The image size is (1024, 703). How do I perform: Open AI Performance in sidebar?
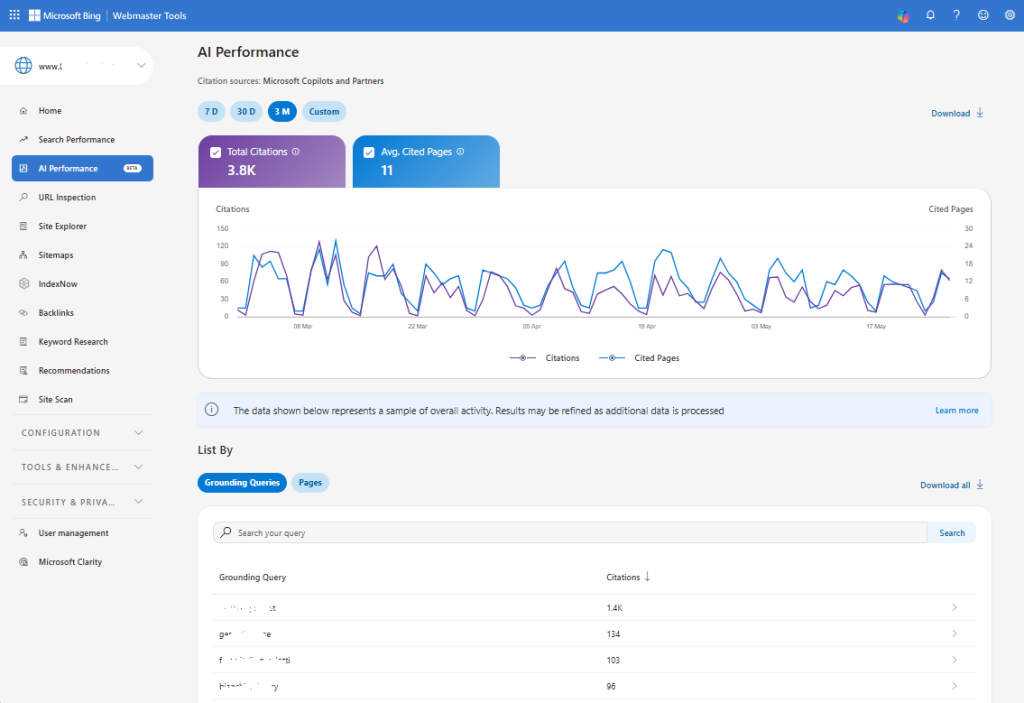click(x=82, y=169)
